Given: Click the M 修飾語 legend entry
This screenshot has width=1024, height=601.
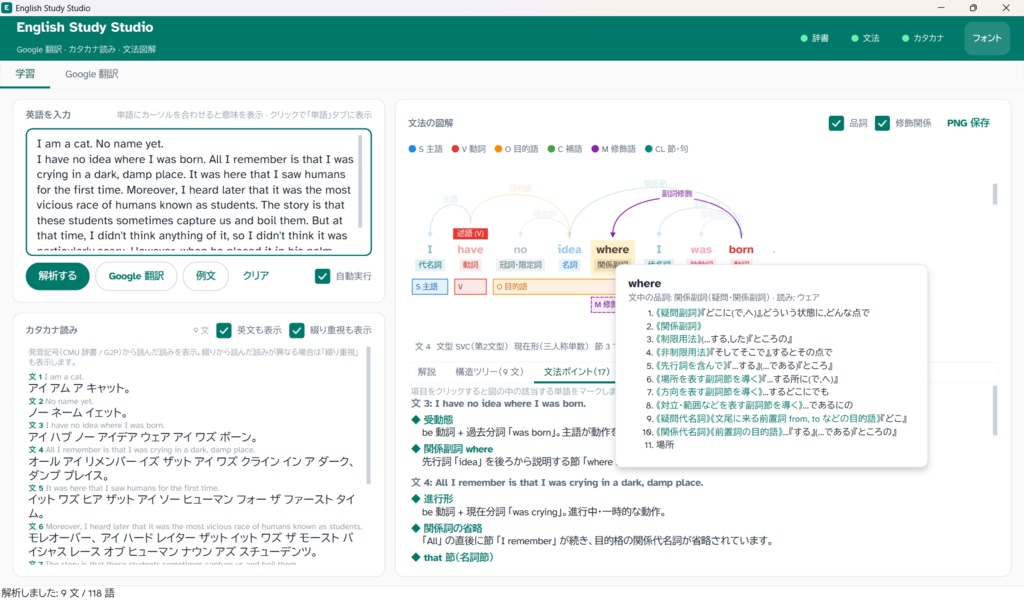Looking at the screenshot, I should click(x=613, y=149).
